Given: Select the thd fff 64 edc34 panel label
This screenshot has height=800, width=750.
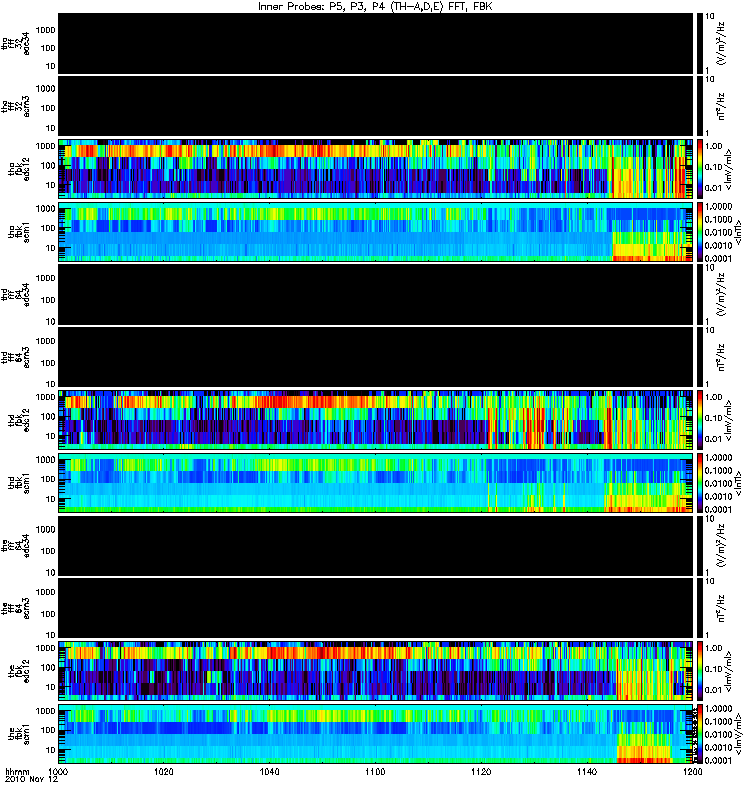Looking at the screenshot, I should tap(16, 295).
